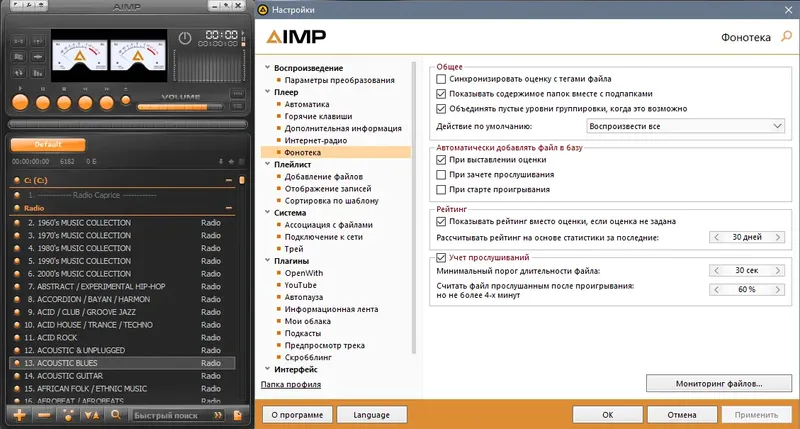Open Горячие клавиши settings page
This screenshot has width=800, height=429.
pyautogui.click(x=318, y=116)
